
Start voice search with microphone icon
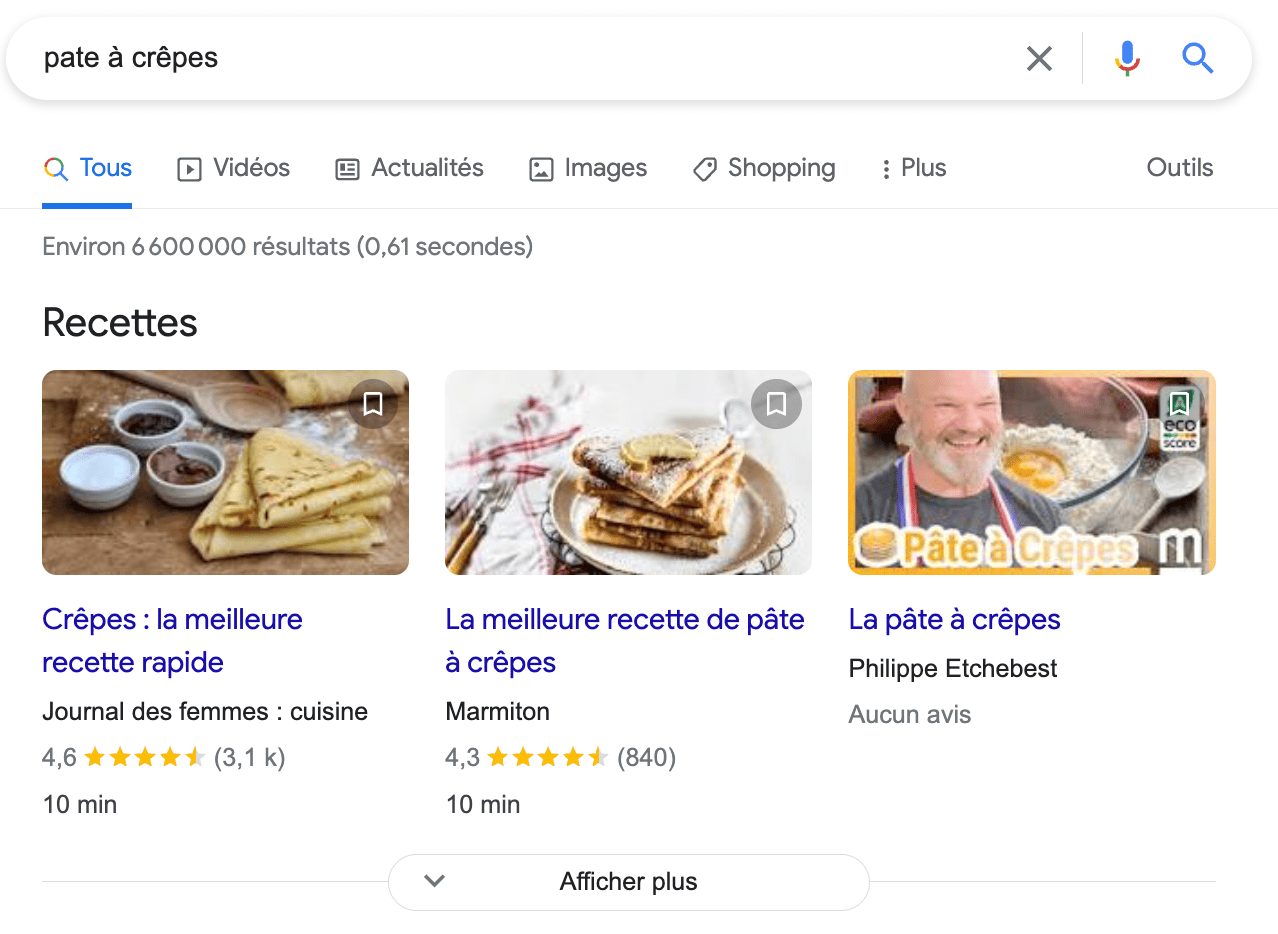[1127, 59]
